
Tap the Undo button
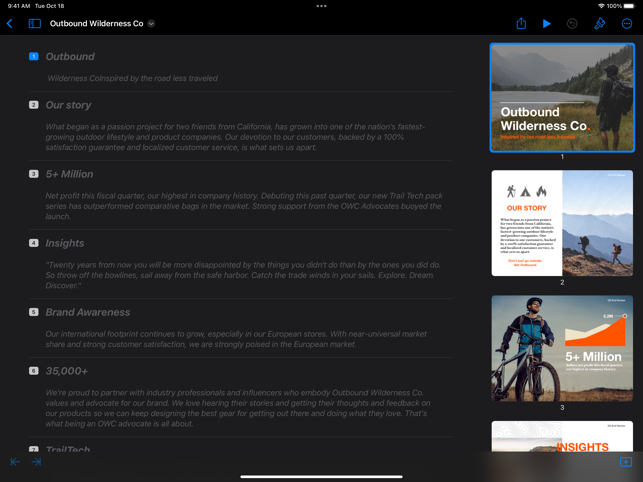[572, 23]
